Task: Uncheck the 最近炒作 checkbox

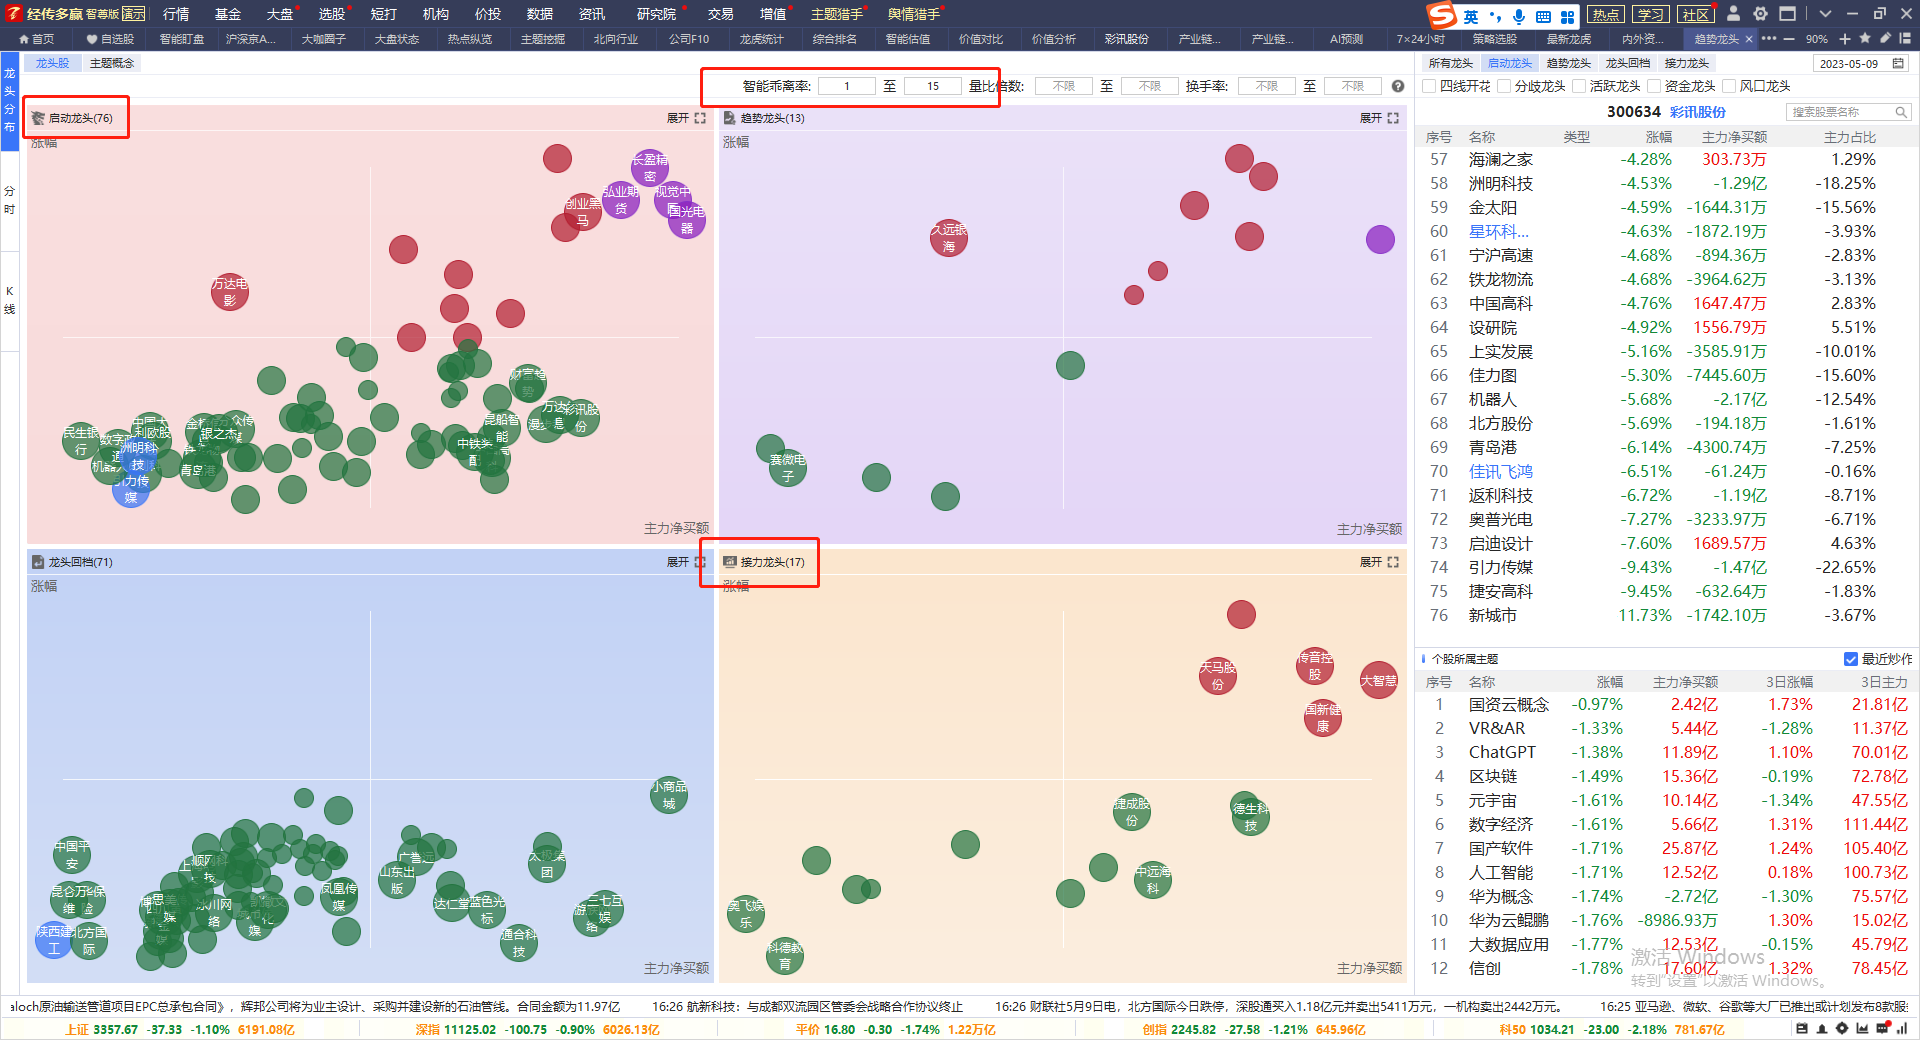Action: click(1851, 659)
